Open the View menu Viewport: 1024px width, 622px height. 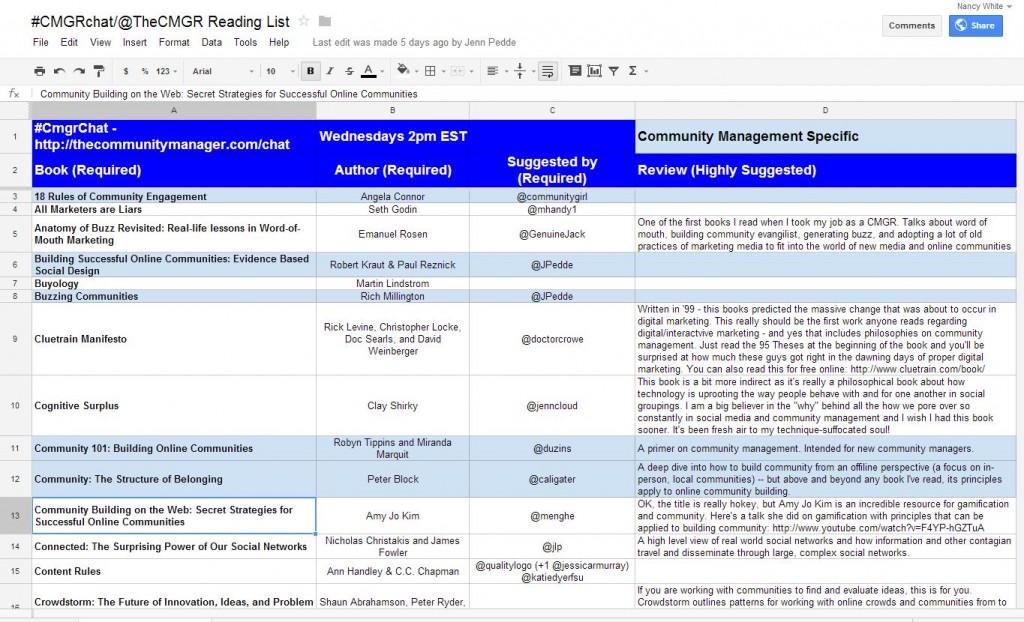pos(100,42)
